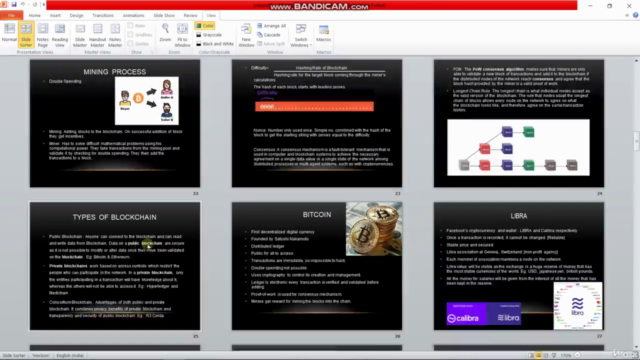
Task: Open PowerPoint Help question mark icon
Action: pyautogui.click(x=636, y=15)
